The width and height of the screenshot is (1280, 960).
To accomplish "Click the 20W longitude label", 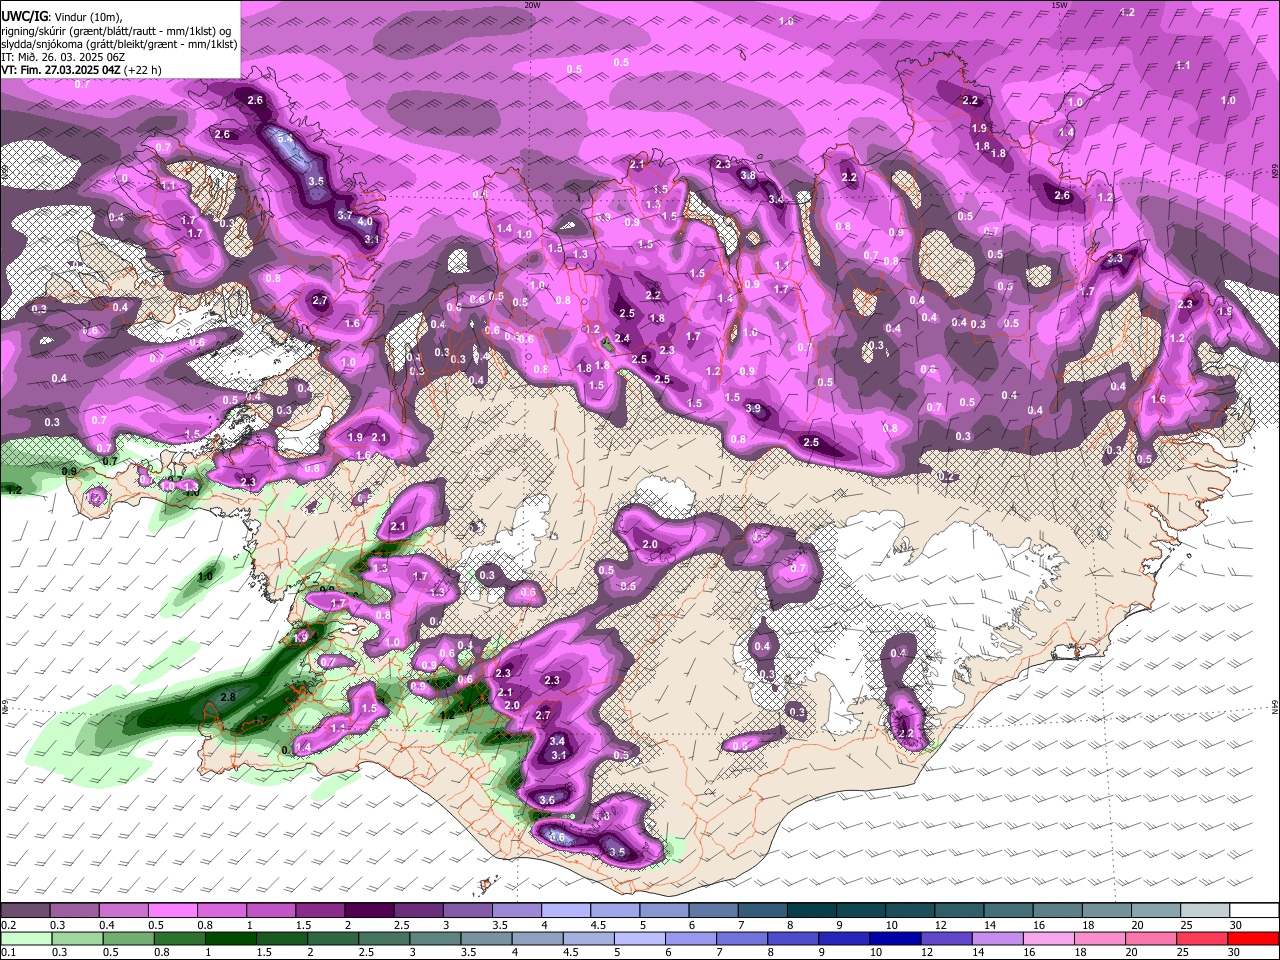I will [x=532, y=5].
